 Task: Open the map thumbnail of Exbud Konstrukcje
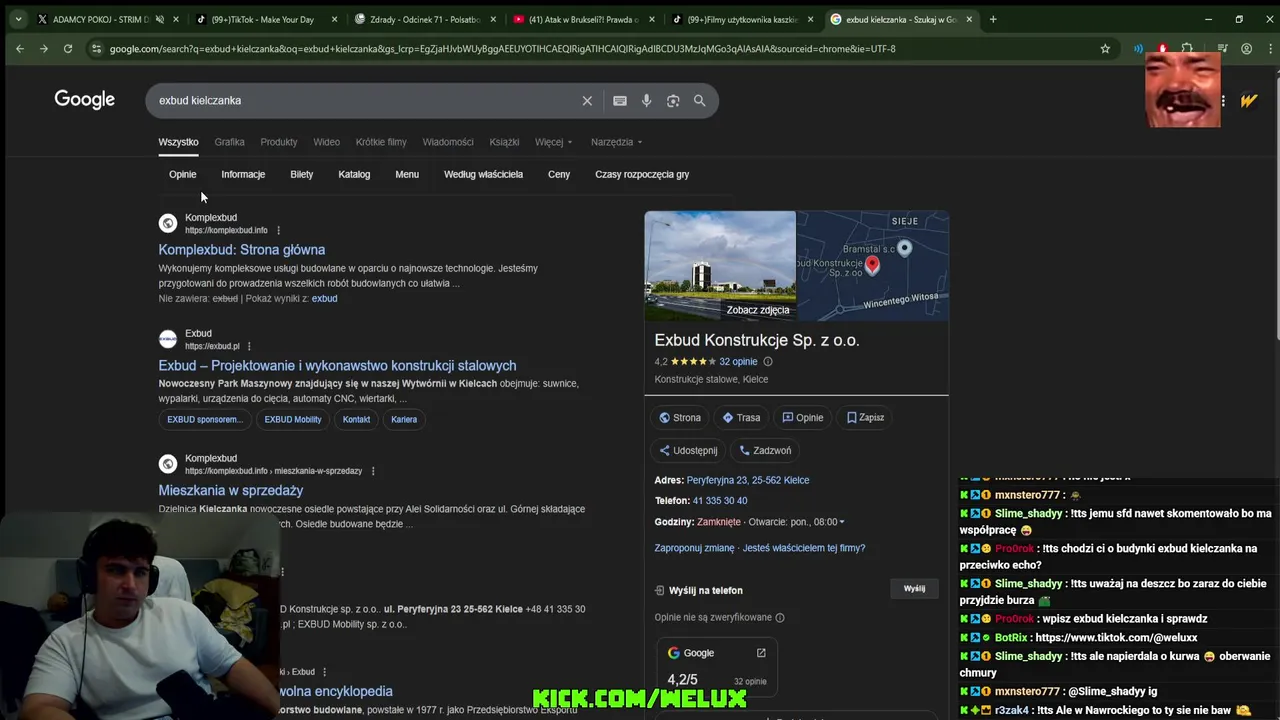coord(872,265)
